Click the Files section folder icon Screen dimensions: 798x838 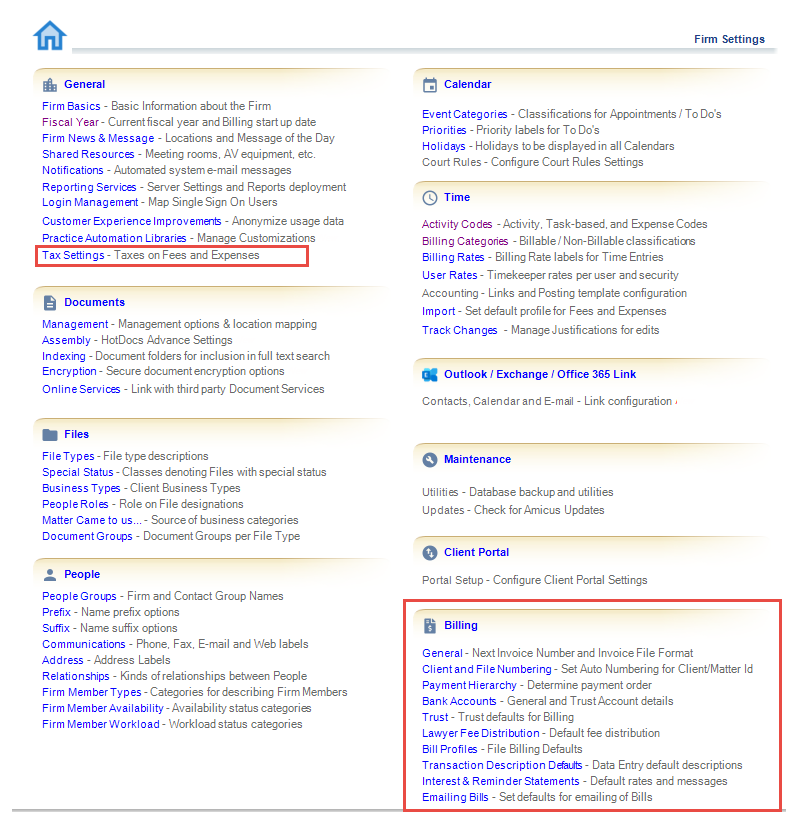[x=50, y=434]
